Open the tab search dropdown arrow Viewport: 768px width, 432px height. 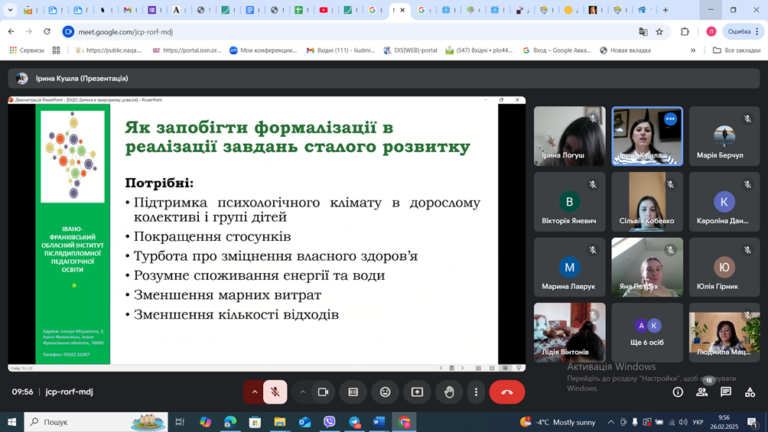click(x=10, y=10)
